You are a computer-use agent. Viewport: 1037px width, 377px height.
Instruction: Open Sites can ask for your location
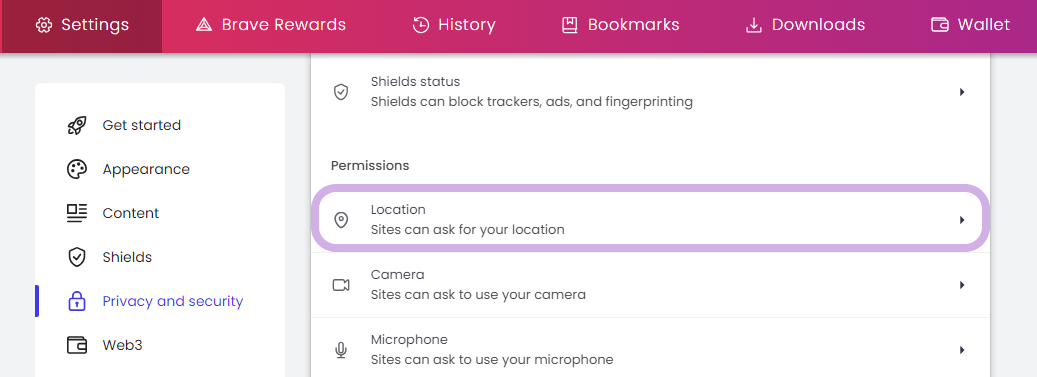[x=468, y=230]
